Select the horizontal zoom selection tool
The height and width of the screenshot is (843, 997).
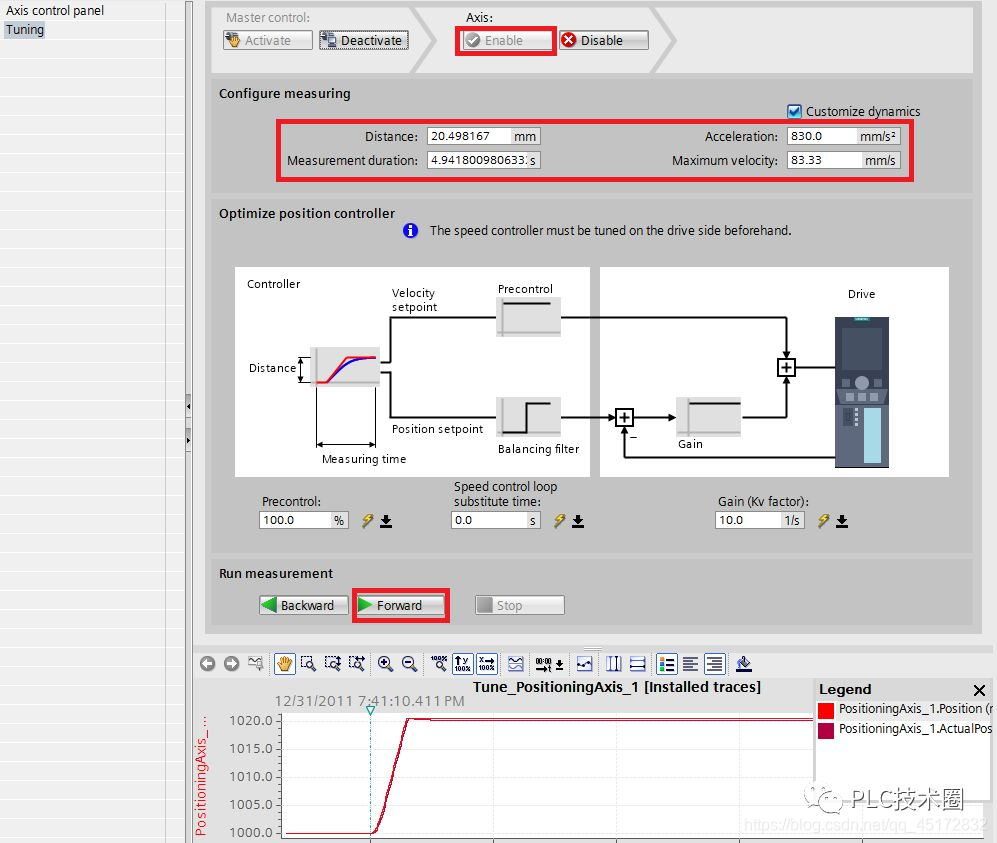tap(357, 664)
